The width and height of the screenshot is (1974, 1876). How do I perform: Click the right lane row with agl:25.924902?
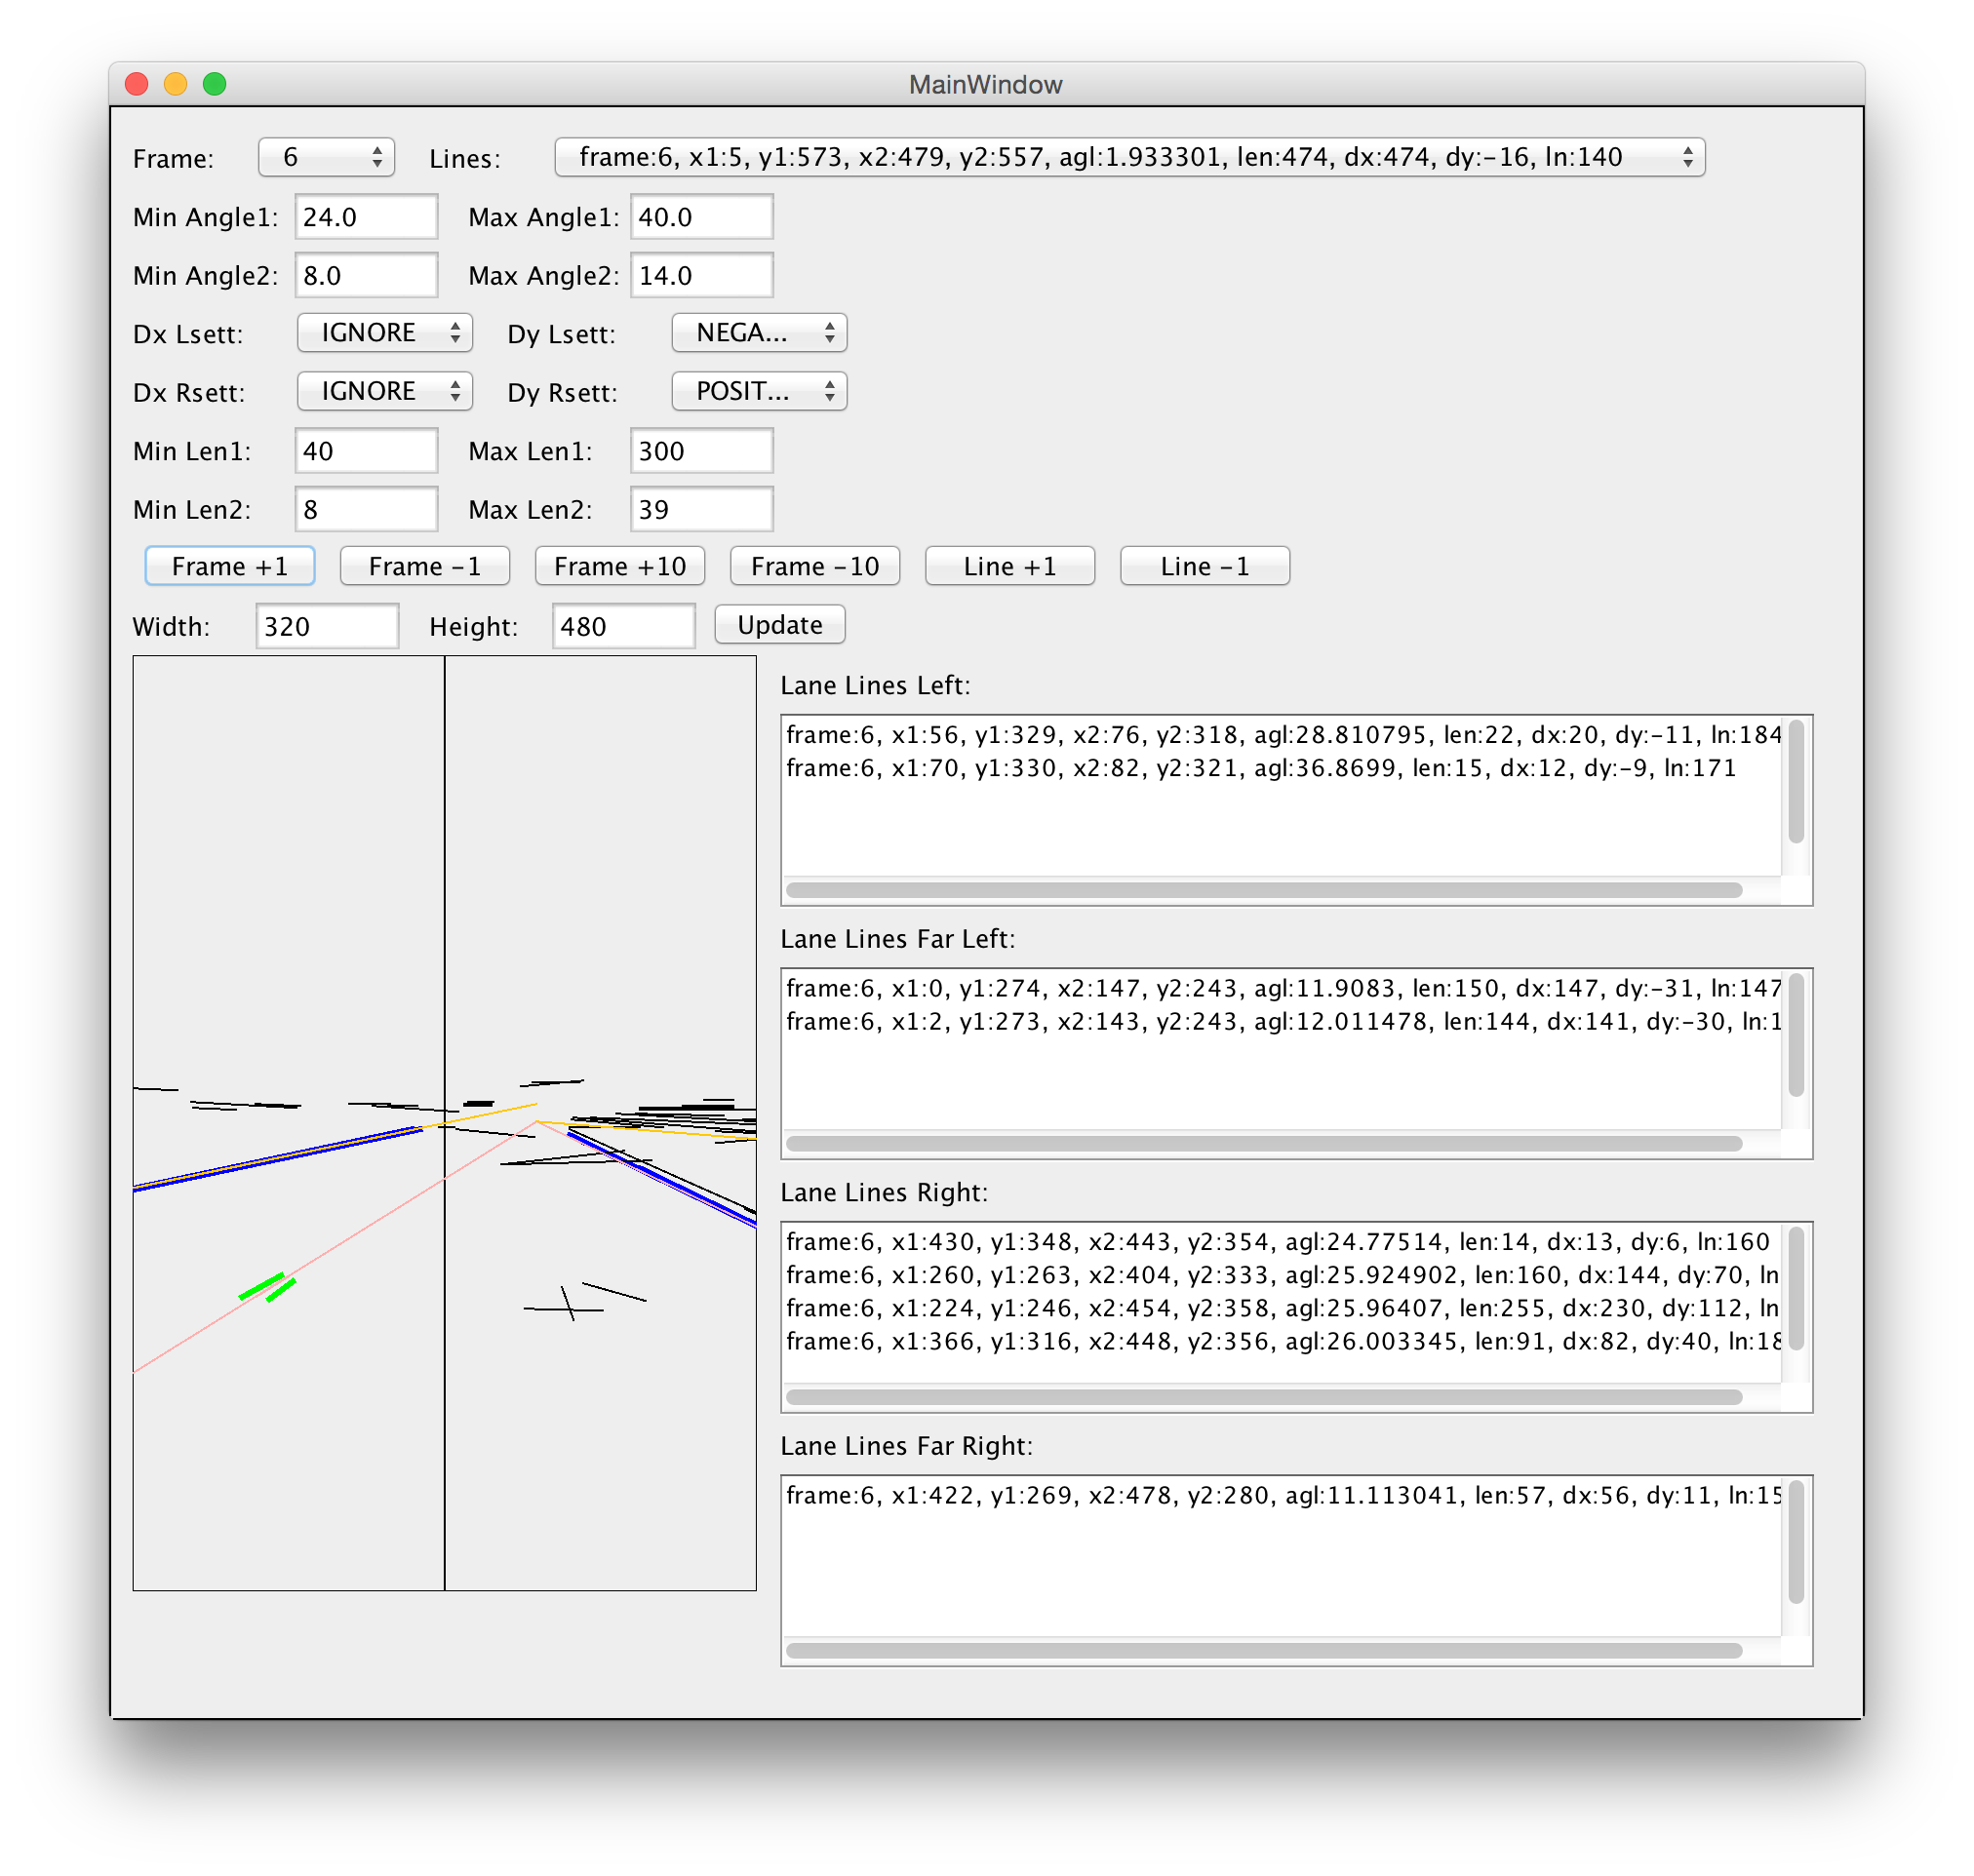(x=1283, y=1275)
